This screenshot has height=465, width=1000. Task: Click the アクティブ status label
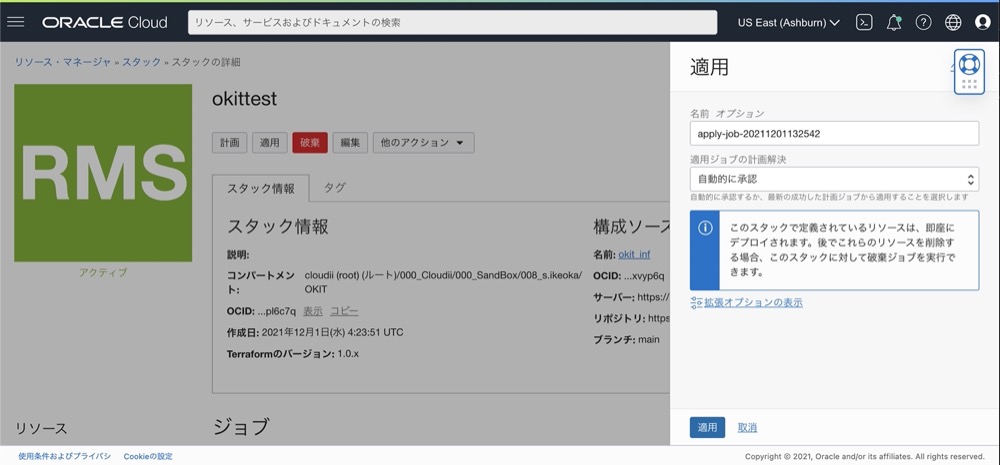coord(103,272)
